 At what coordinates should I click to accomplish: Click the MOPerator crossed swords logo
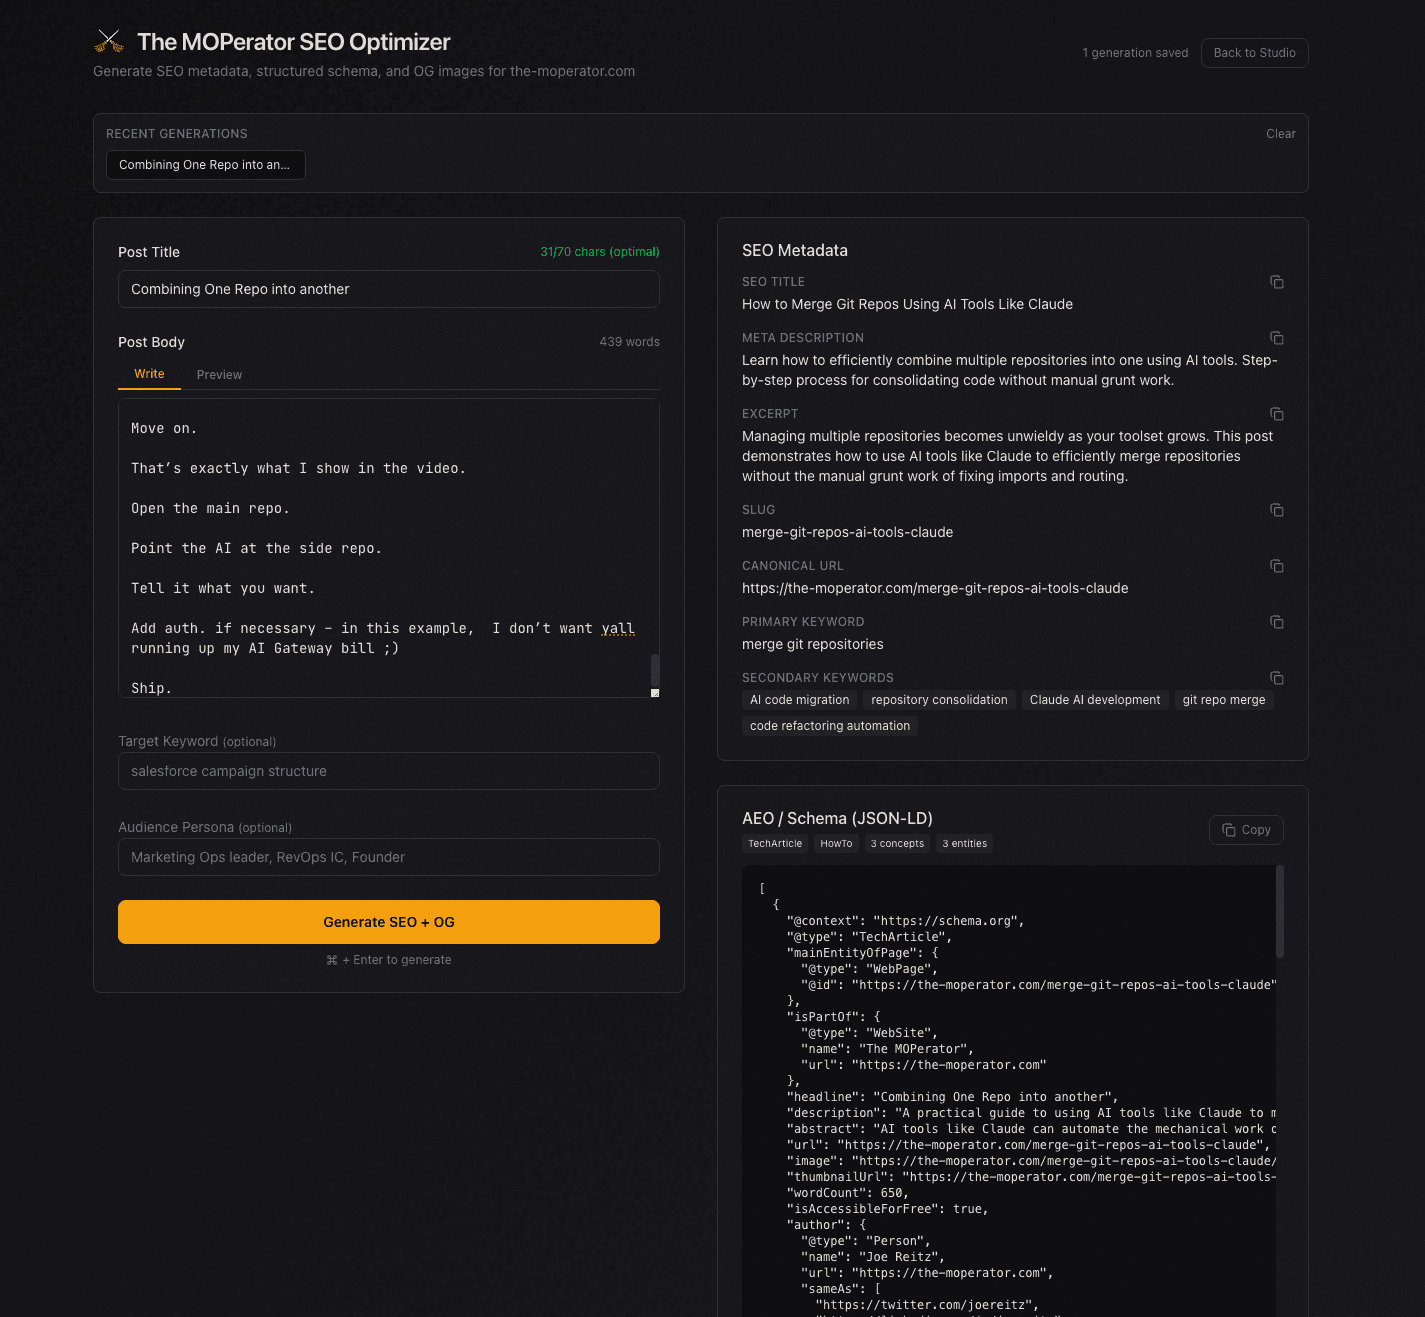(109, 41)
